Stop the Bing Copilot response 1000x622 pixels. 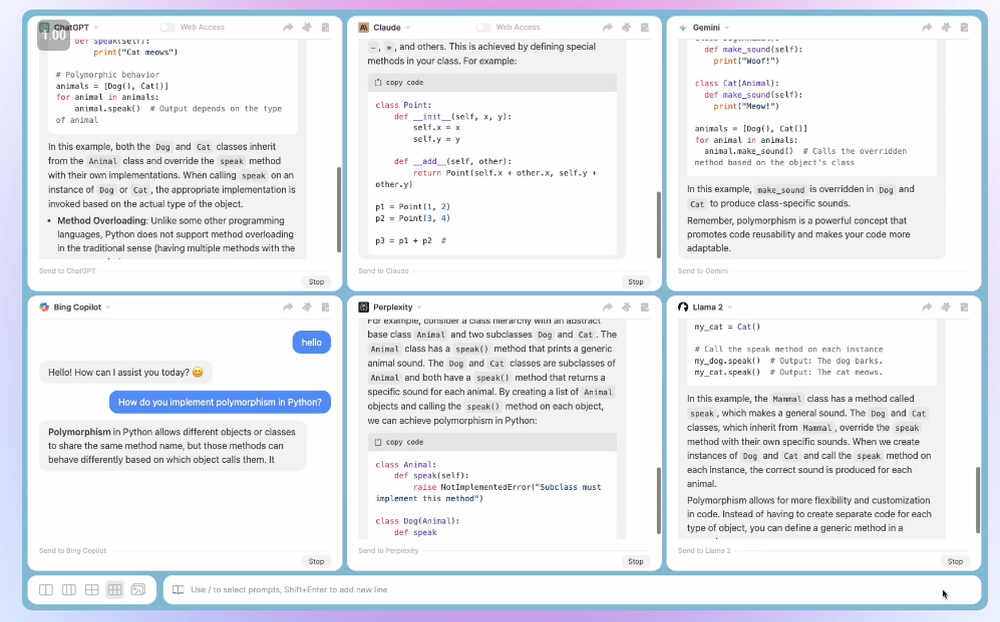point(316,561)
